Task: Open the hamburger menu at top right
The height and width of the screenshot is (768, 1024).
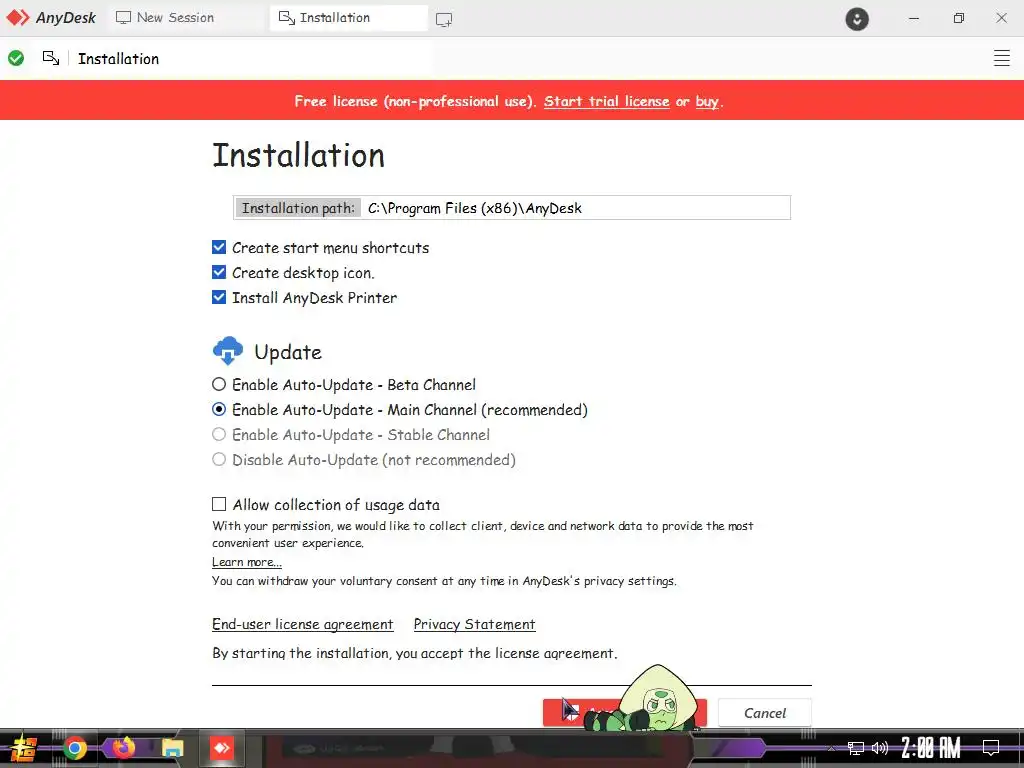Action: 1001,58
